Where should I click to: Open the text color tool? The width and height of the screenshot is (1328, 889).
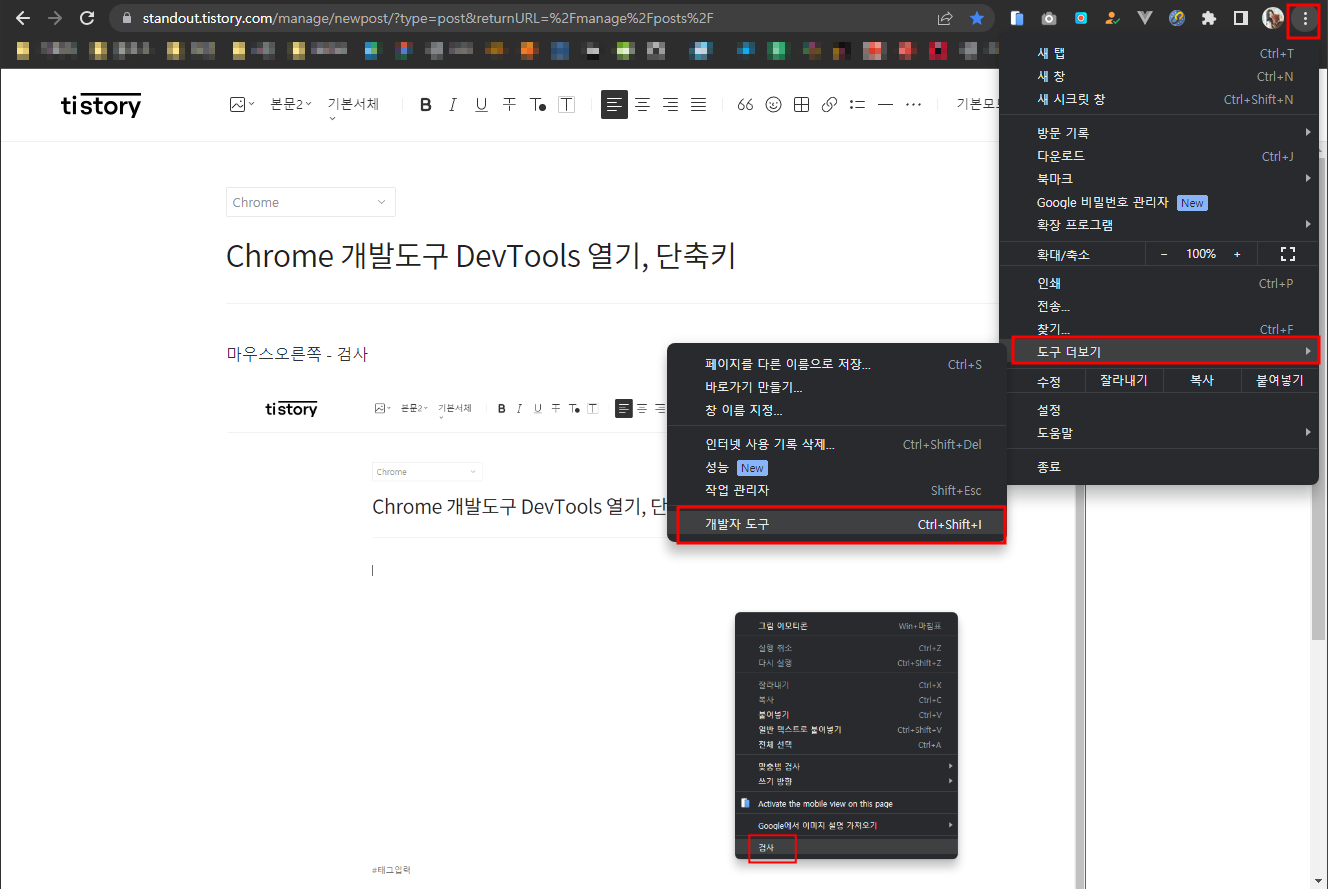(x=537, y=104)
